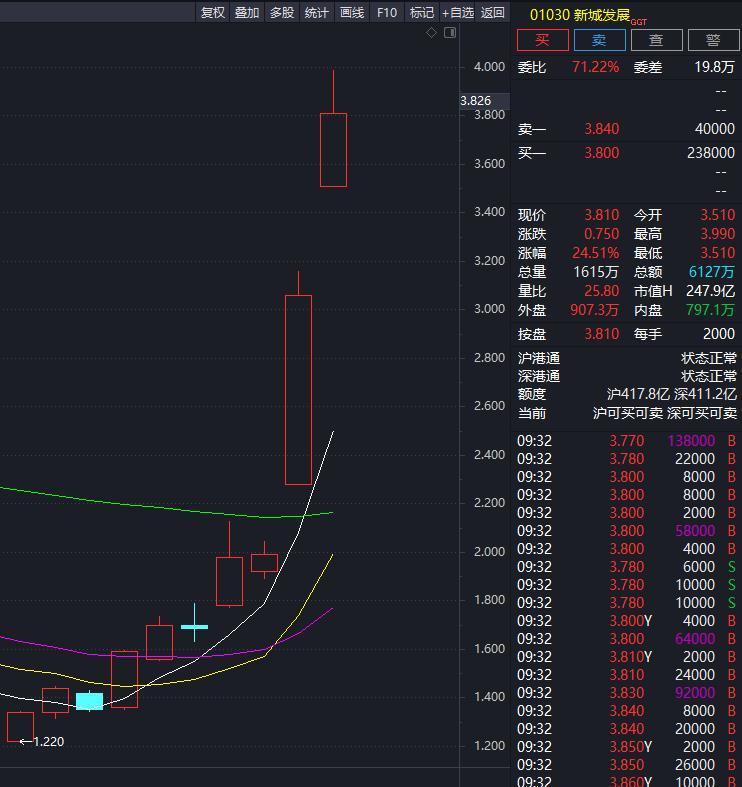Click the stock title 01030 新城发展

click(580, 15)
